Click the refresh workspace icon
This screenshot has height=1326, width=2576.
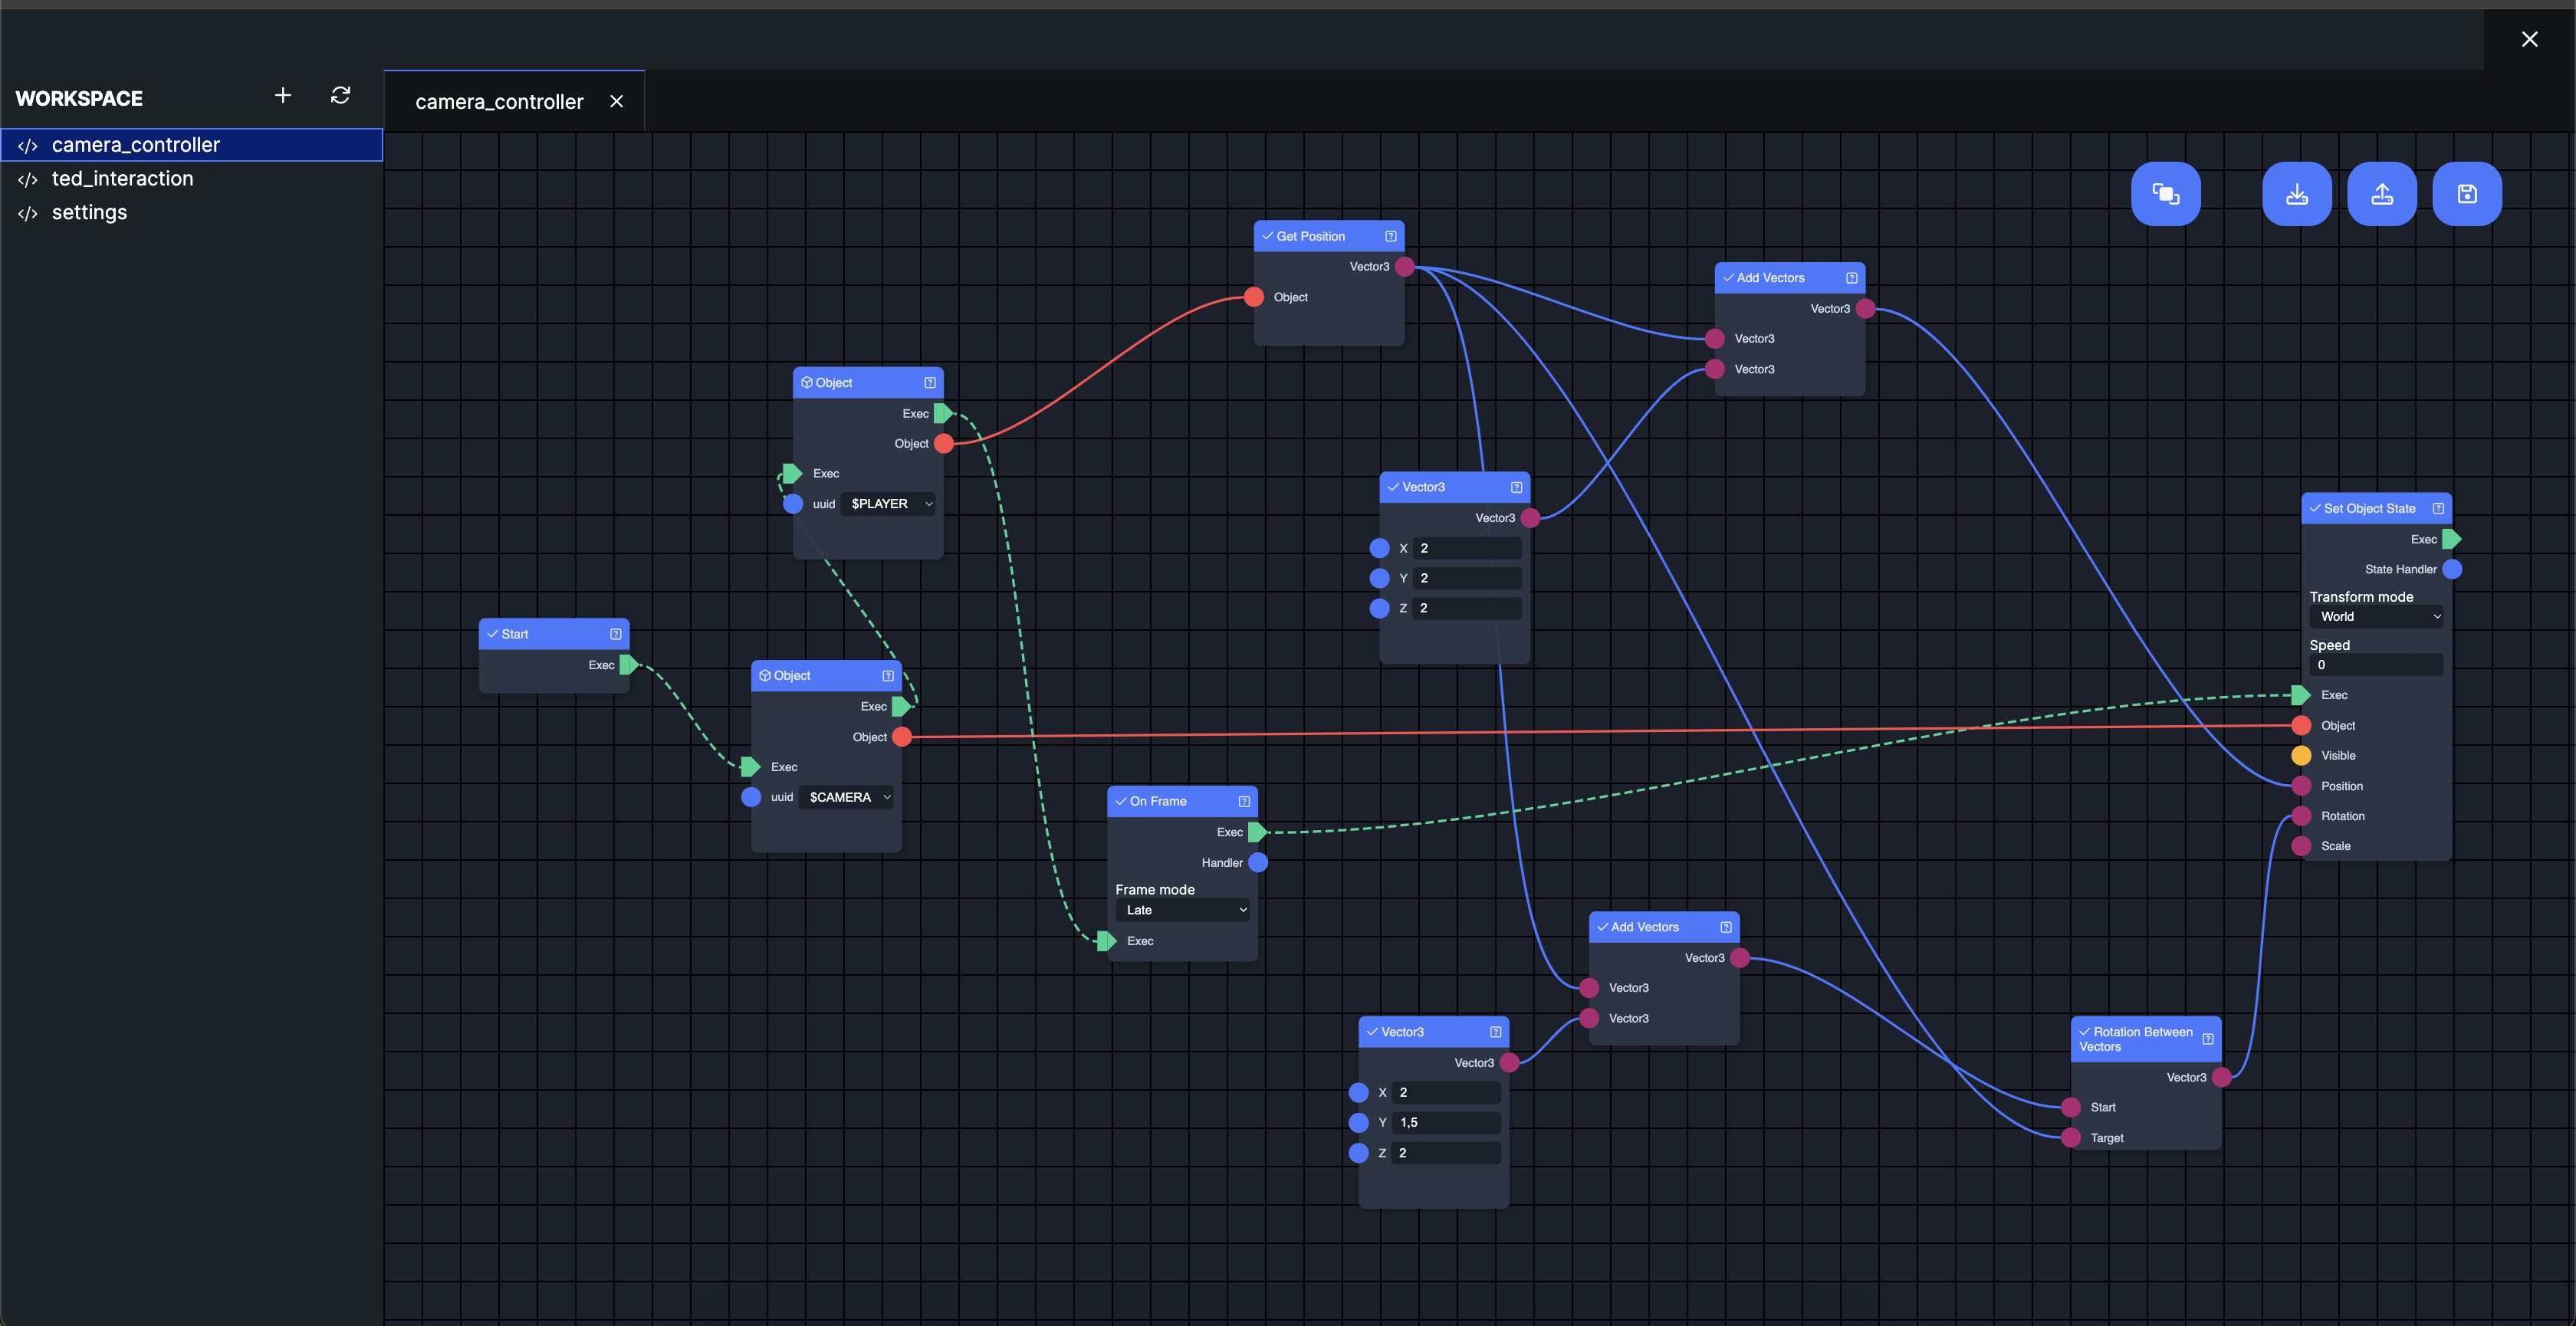[x=340, y=95]
